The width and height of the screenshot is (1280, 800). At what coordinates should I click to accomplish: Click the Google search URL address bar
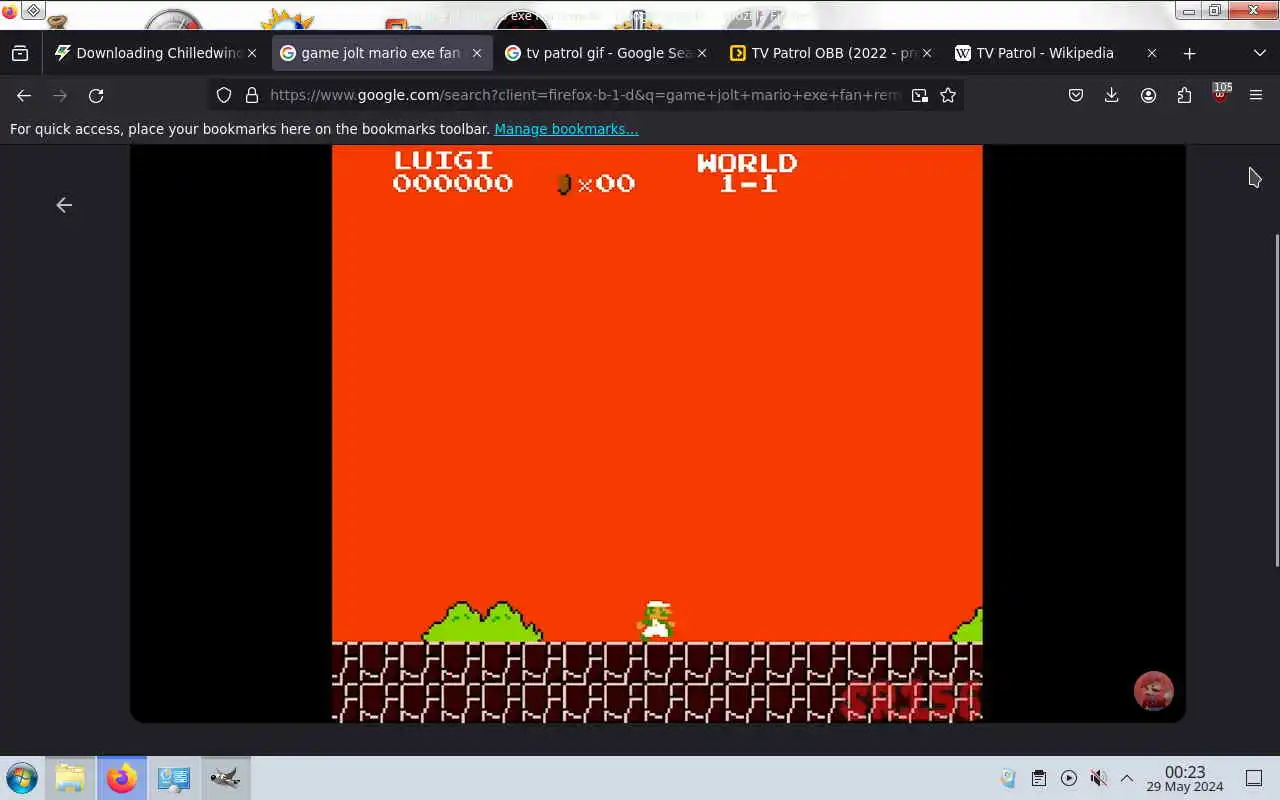click(x=585, y=95)
